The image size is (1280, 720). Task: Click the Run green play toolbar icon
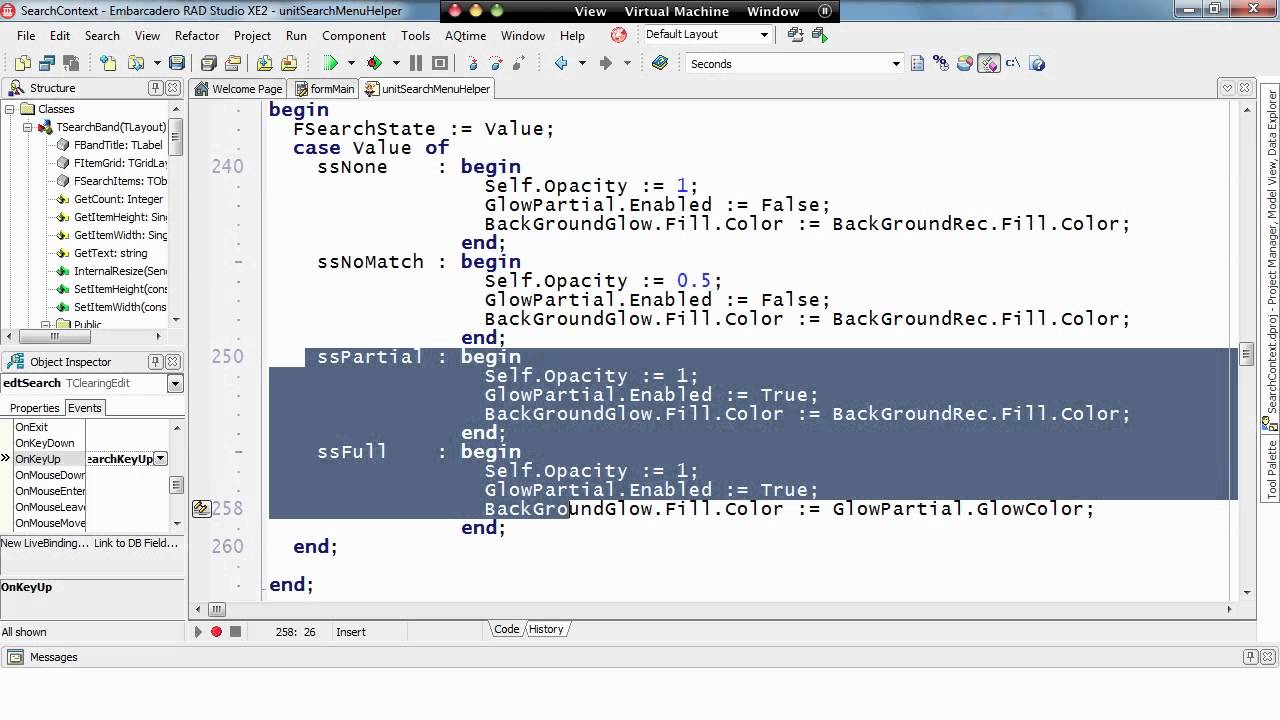pos(330,63)
